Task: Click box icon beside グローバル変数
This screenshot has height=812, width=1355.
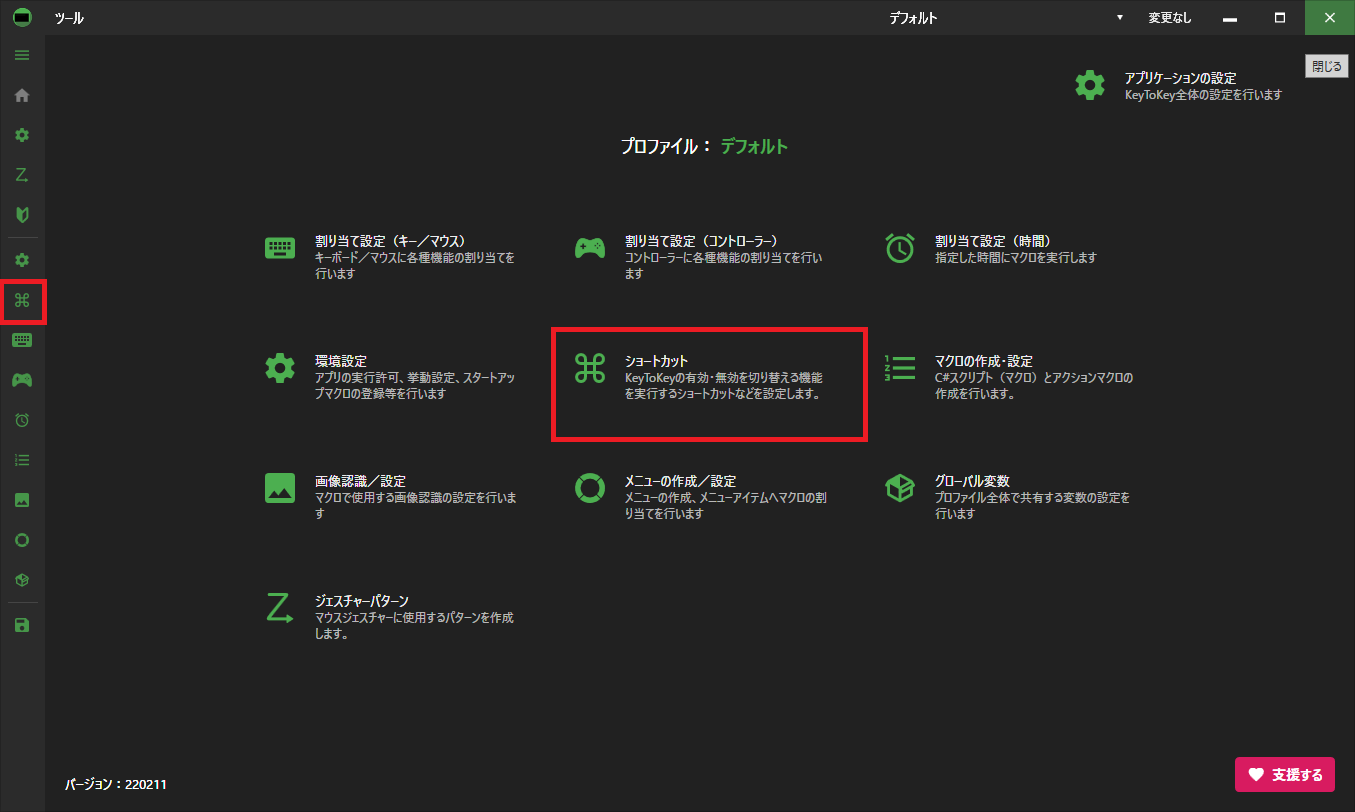Action: tap(900, 487)
